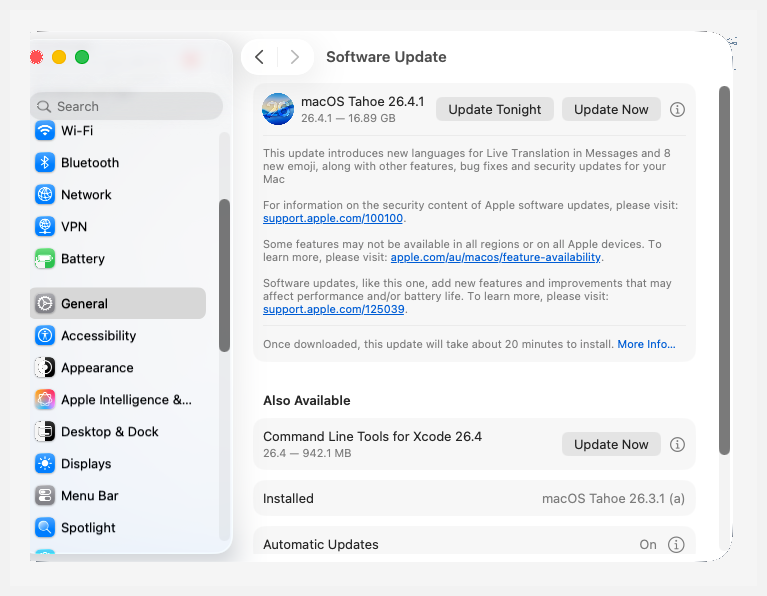Image resolution: width=767 pixels, height=596 pixels.
Task: Select the Battery label in the sidebar
Action: click(x=83, y=259)
